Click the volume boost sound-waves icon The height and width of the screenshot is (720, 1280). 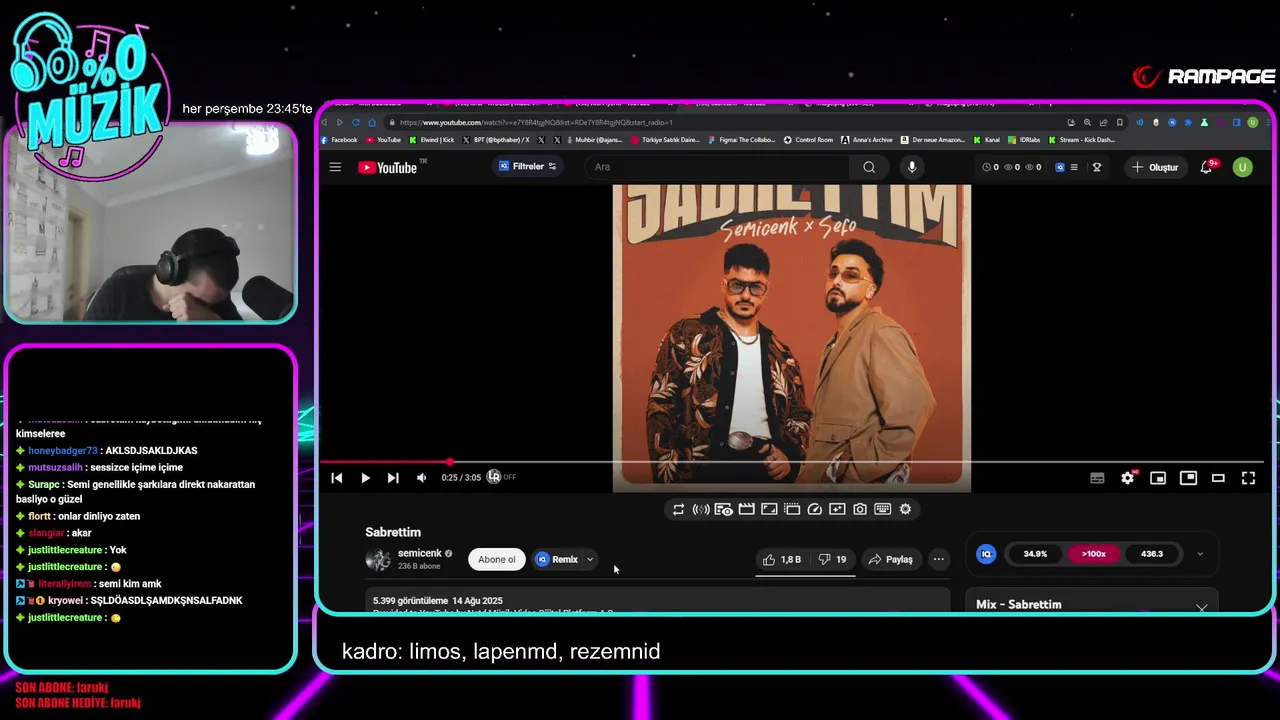click(701, 509)
